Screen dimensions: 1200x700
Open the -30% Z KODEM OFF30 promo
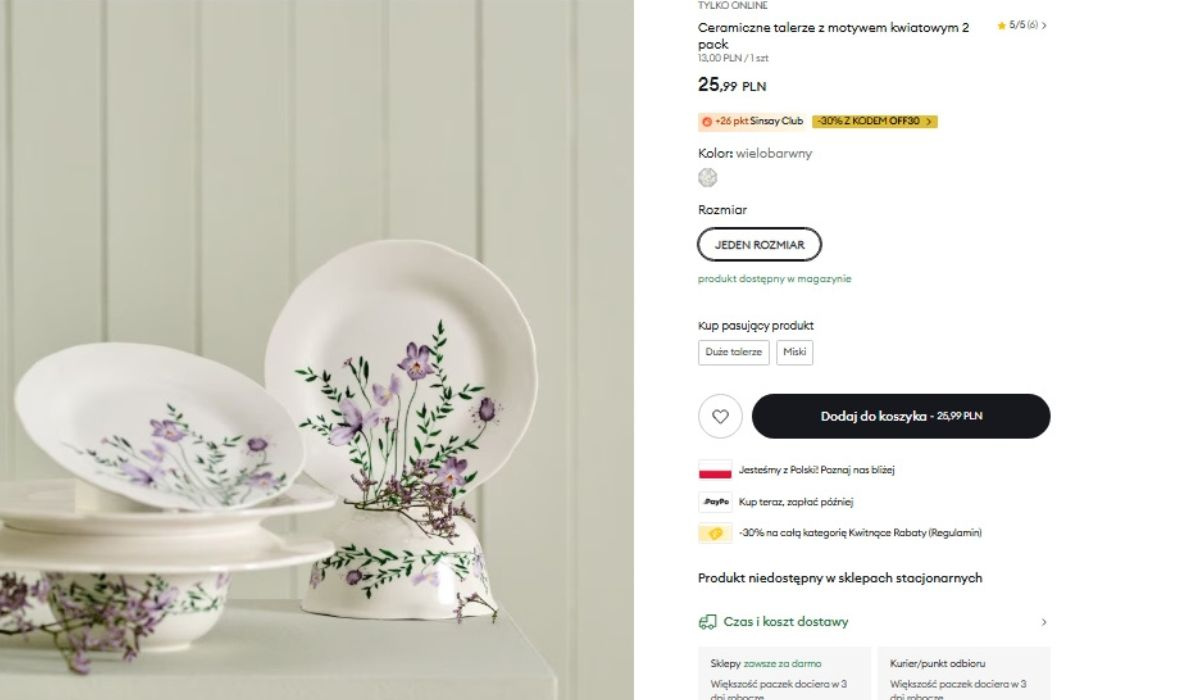(874, 122)
